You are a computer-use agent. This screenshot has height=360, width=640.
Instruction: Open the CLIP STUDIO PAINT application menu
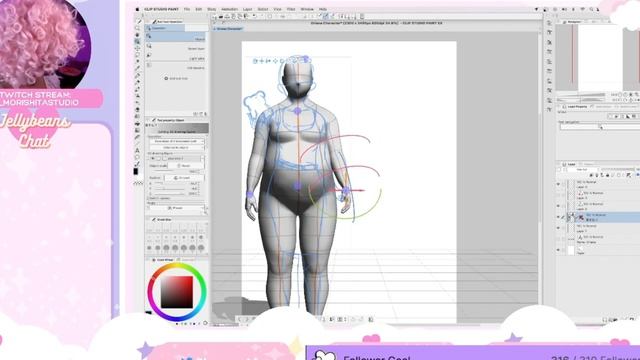pos(161,9)
